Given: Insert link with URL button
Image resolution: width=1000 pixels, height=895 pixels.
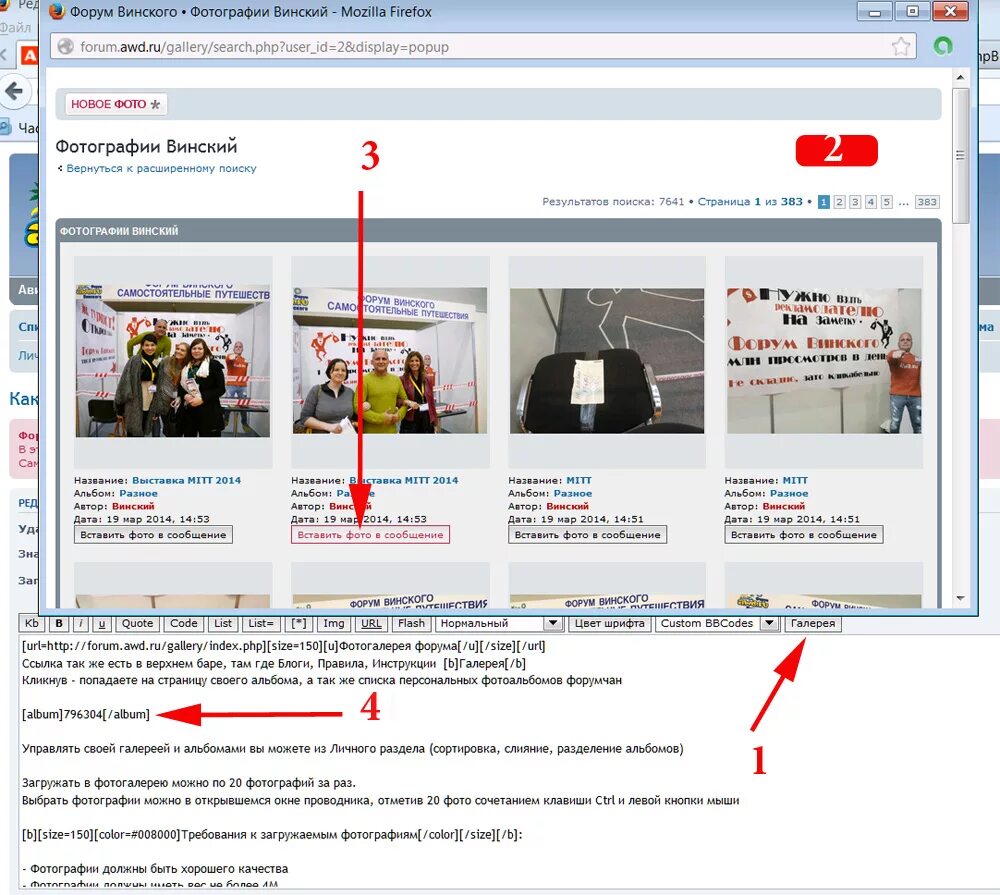Looking at the screenshot, I should coord(371,623).
